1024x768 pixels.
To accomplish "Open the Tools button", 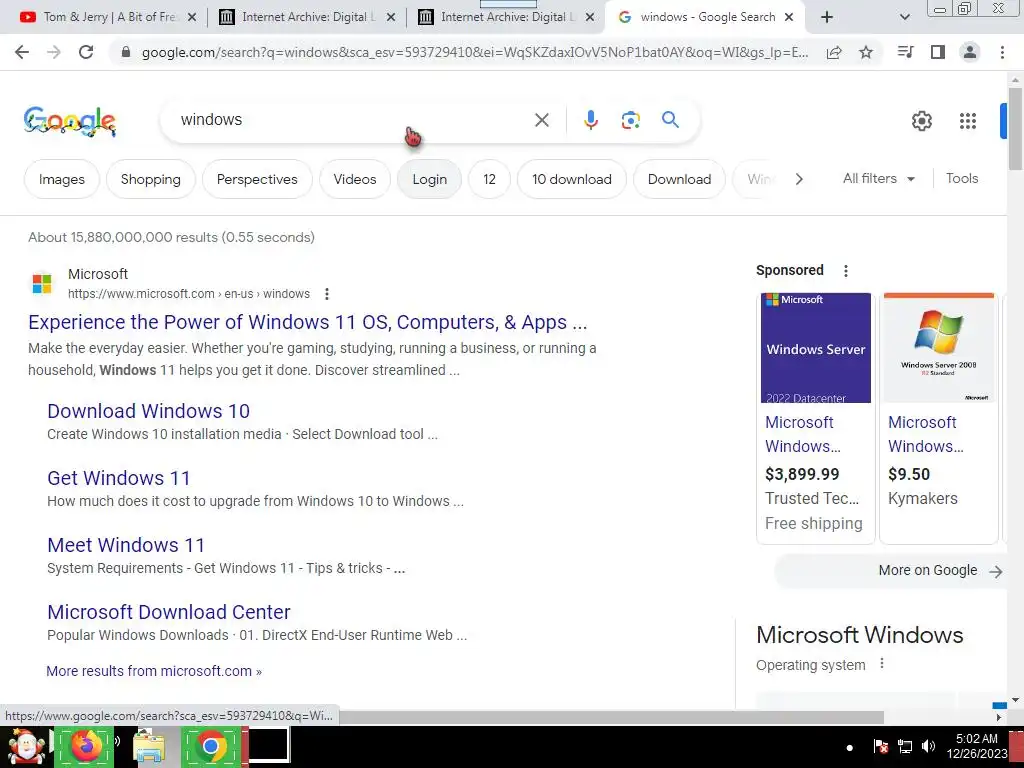I will (962, 178).
